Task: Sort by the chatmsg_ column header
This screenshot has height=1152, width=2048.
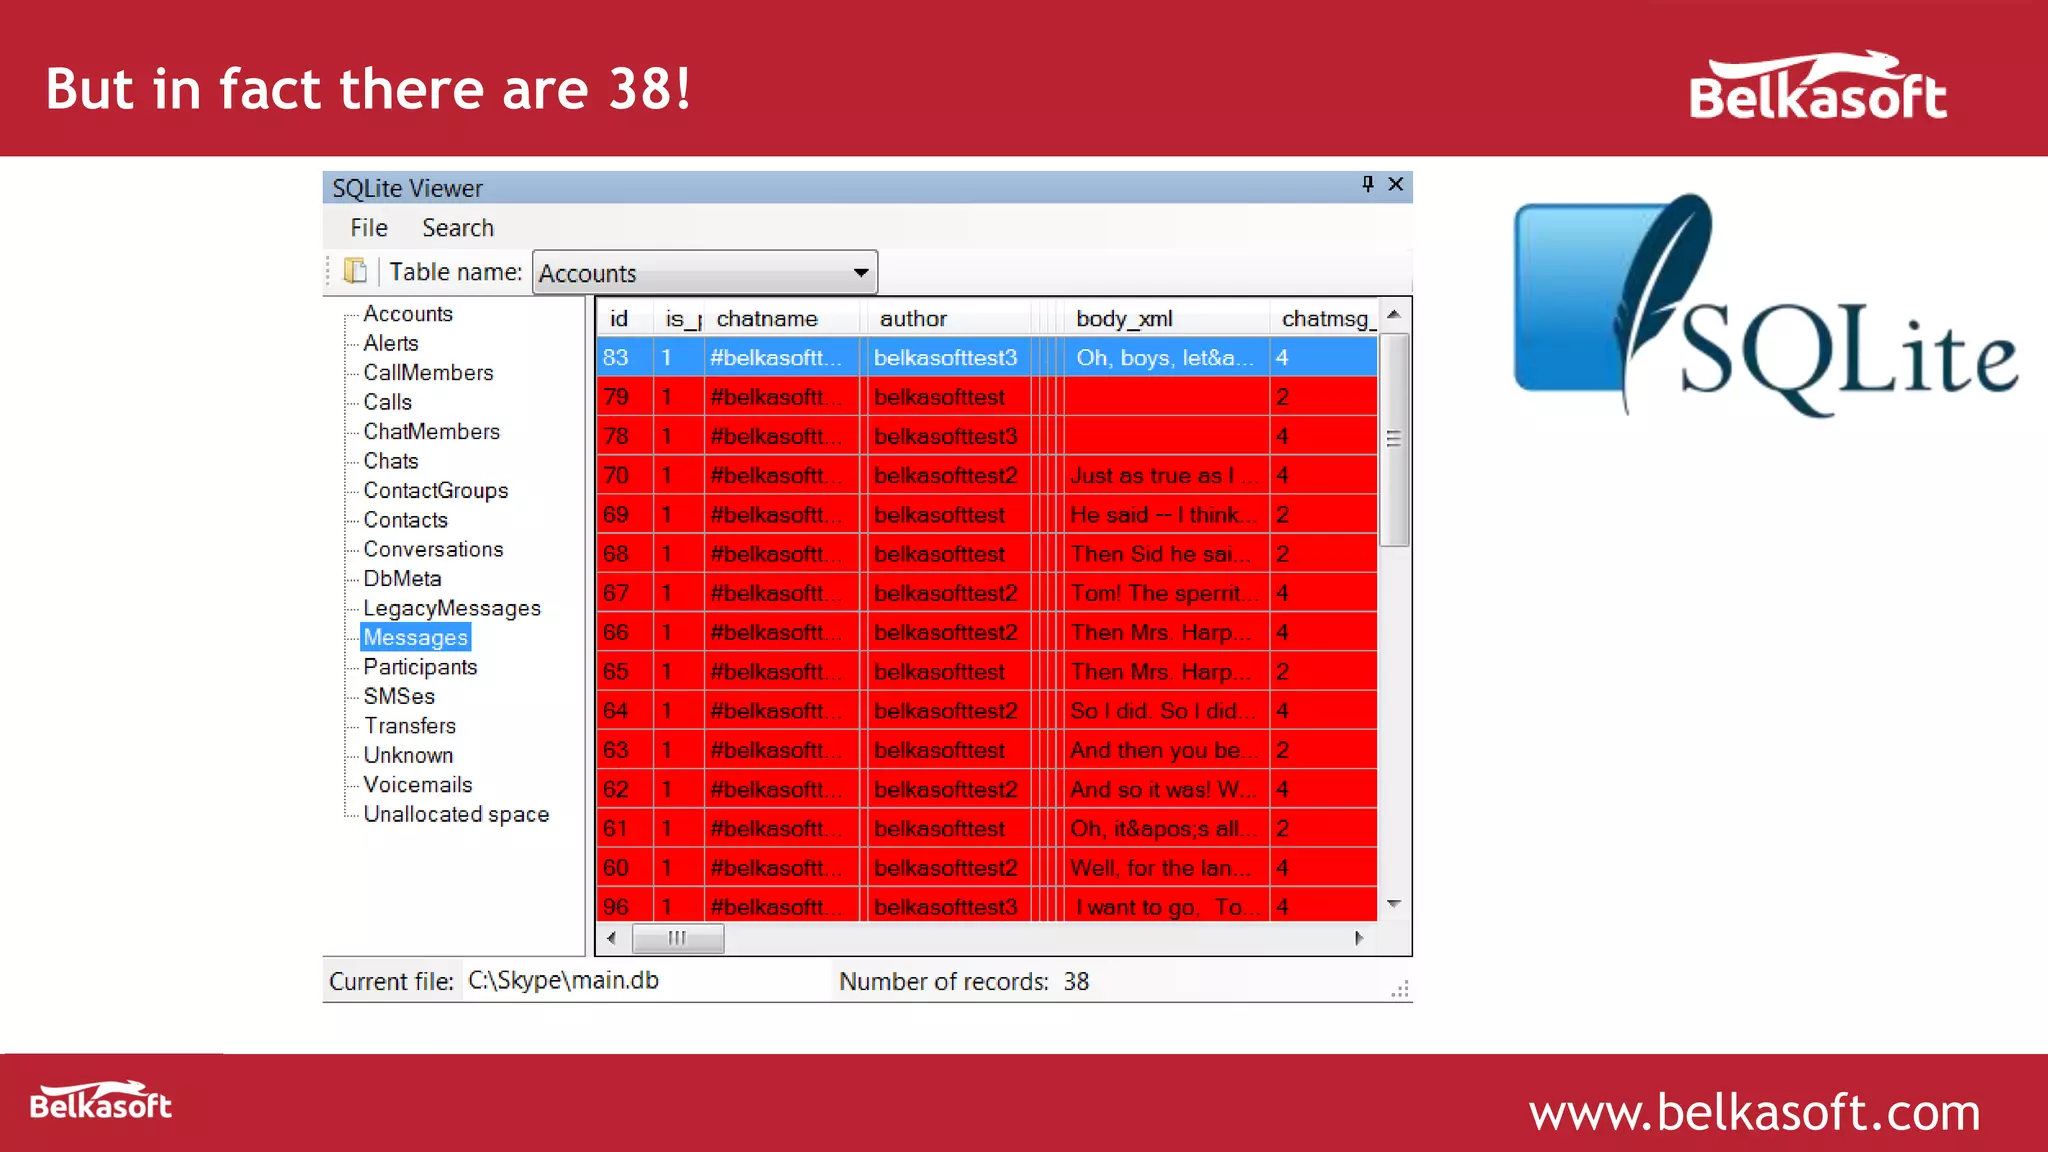Action: [x=1325, y=318]
